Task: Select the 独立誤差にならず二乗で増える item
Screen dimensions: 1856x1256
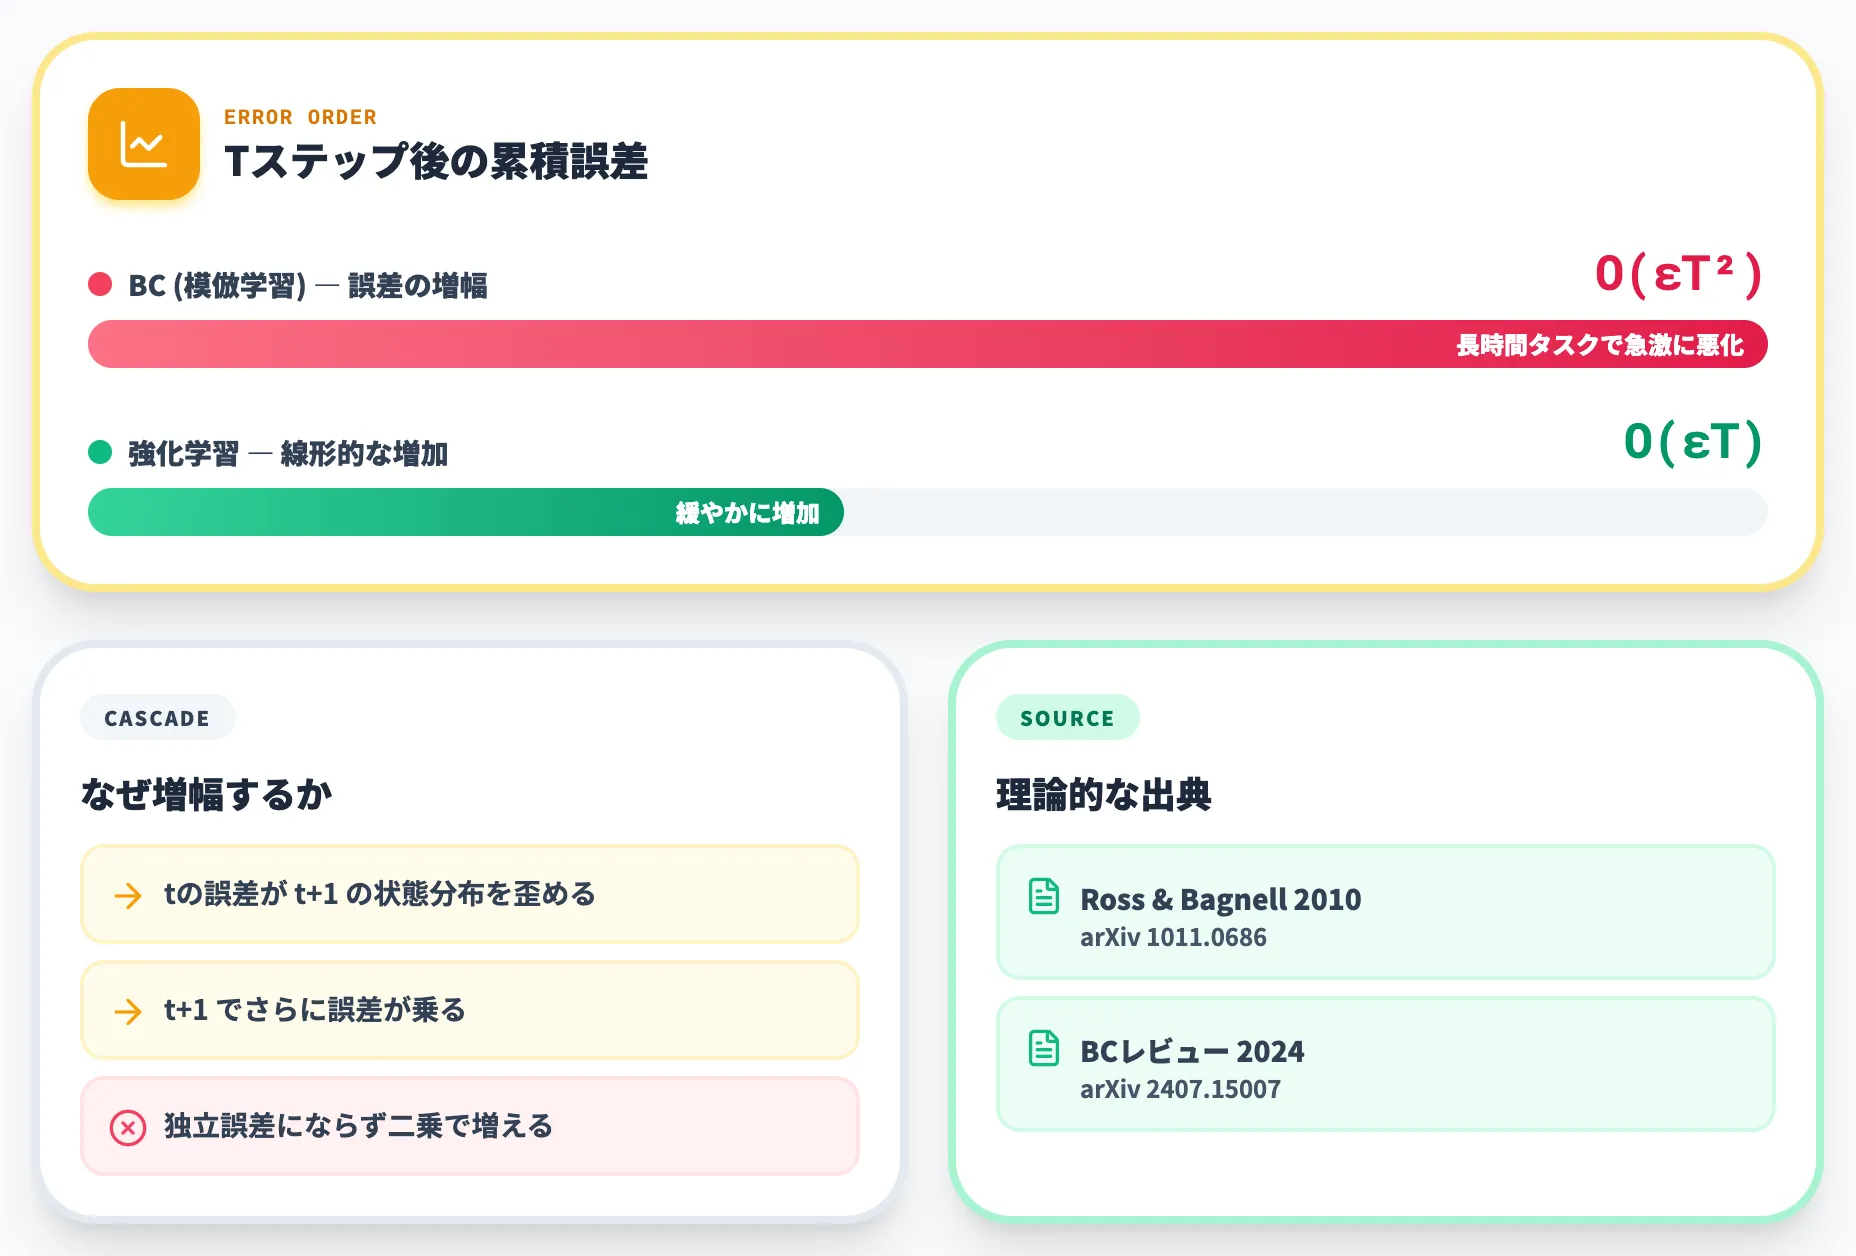Action: pos(470,1126)
